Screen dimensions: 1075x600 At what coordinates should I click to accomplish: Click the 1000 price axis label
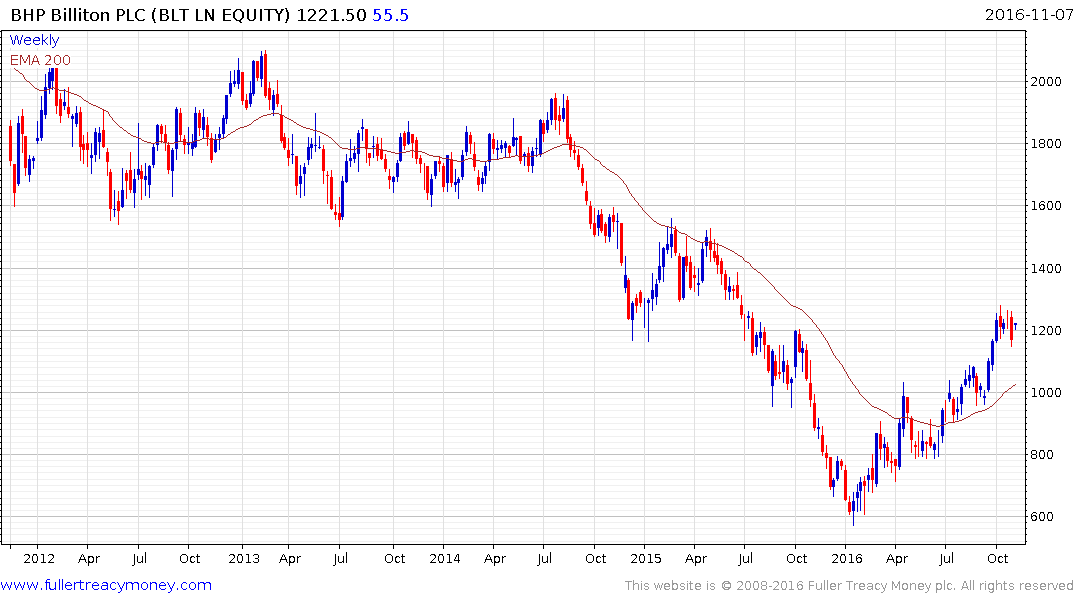1046,393
